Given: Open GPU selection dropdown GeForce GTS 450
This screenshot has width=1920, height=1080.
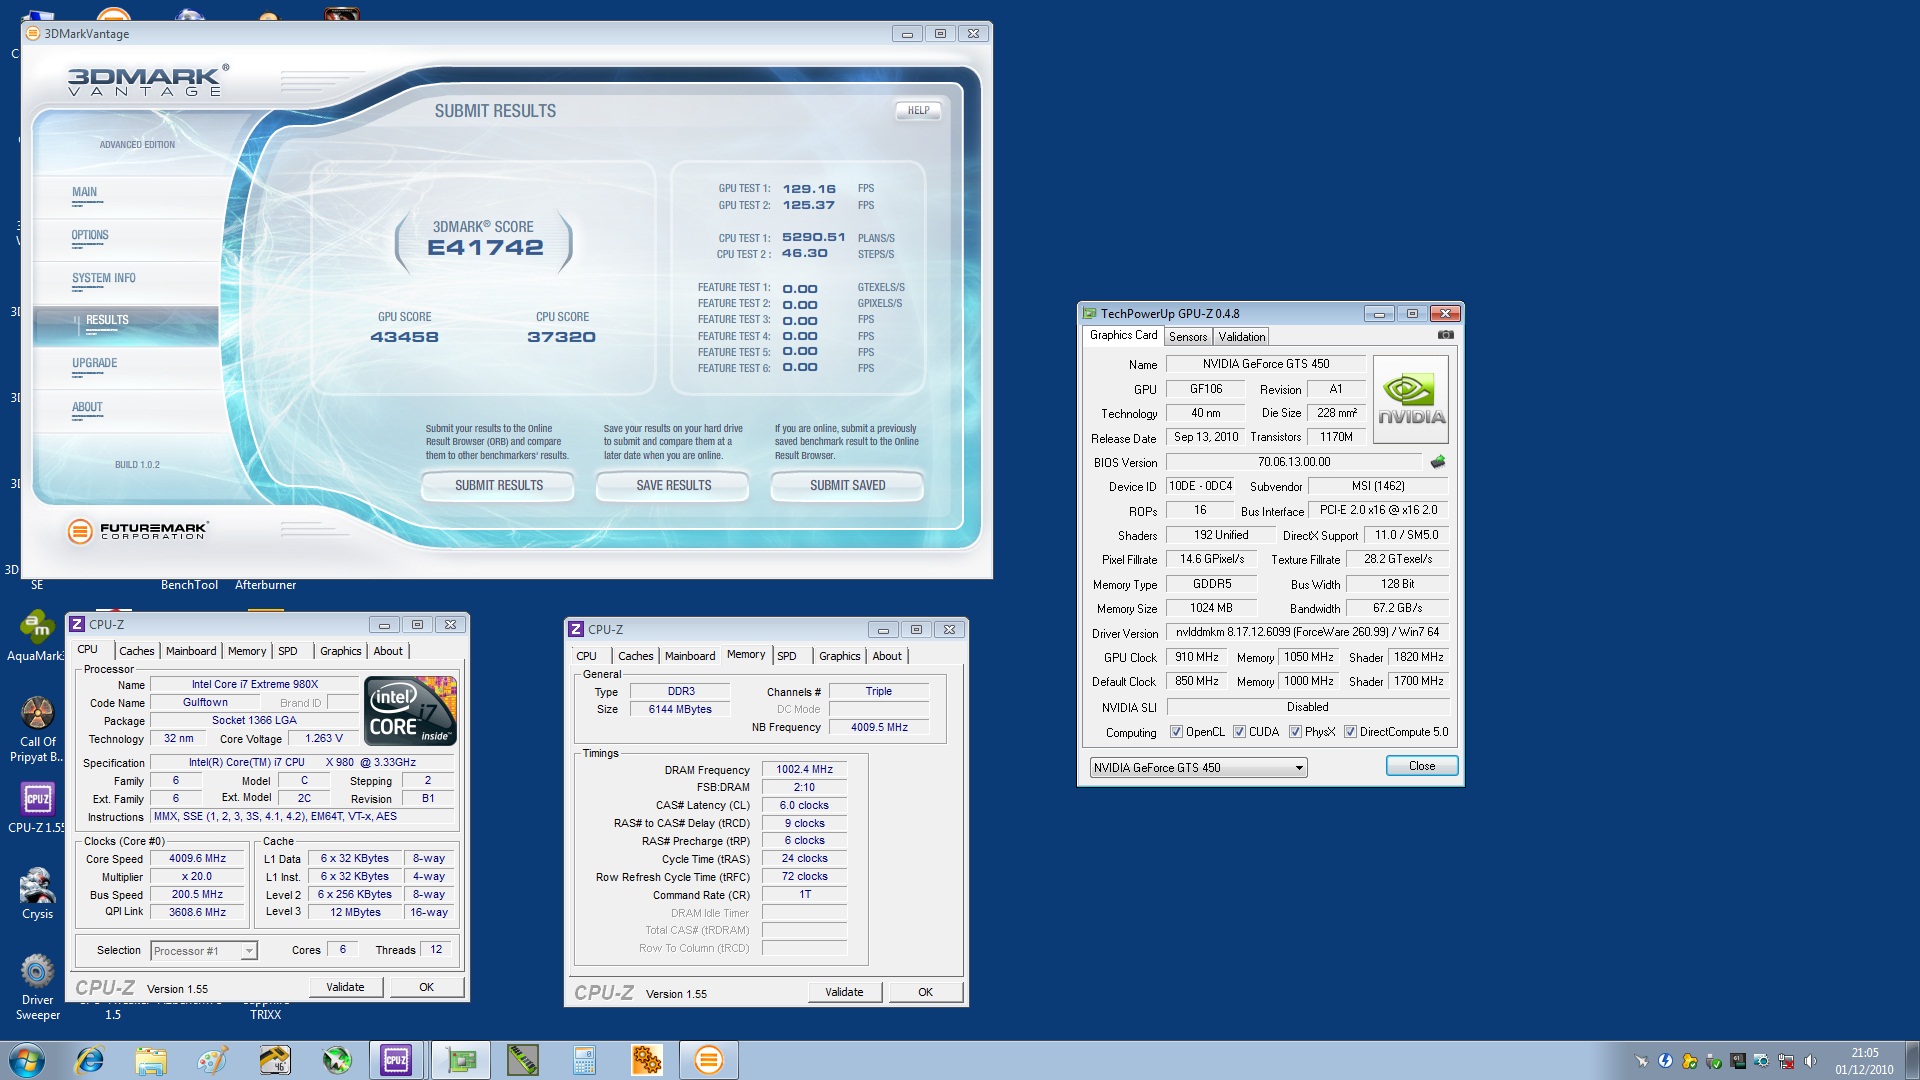Looking at the screenshot, I should click(1198, 768).
